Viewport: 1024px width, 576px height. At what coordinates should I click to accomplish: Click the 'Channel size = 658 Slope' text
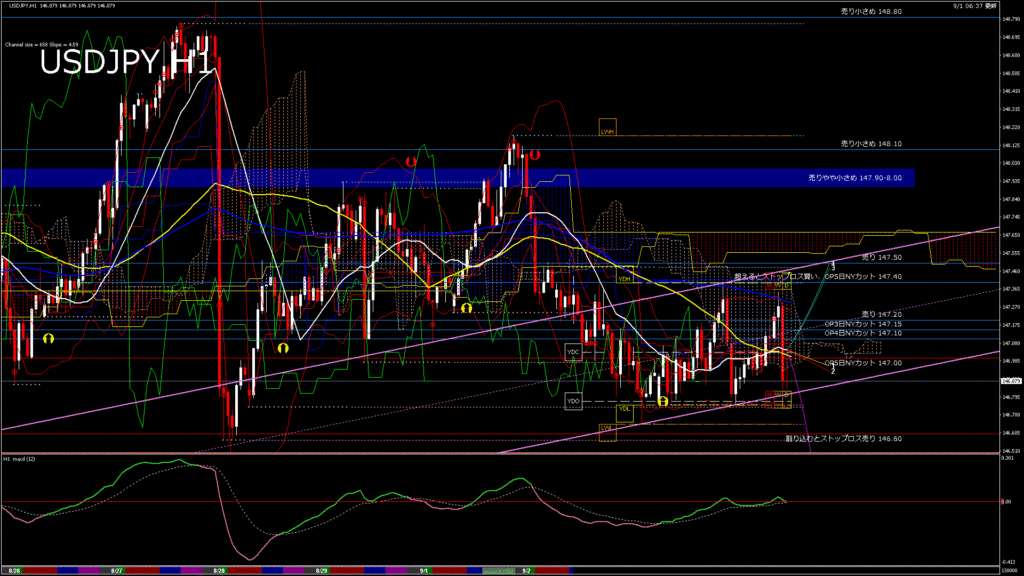(x=42, y=45)
